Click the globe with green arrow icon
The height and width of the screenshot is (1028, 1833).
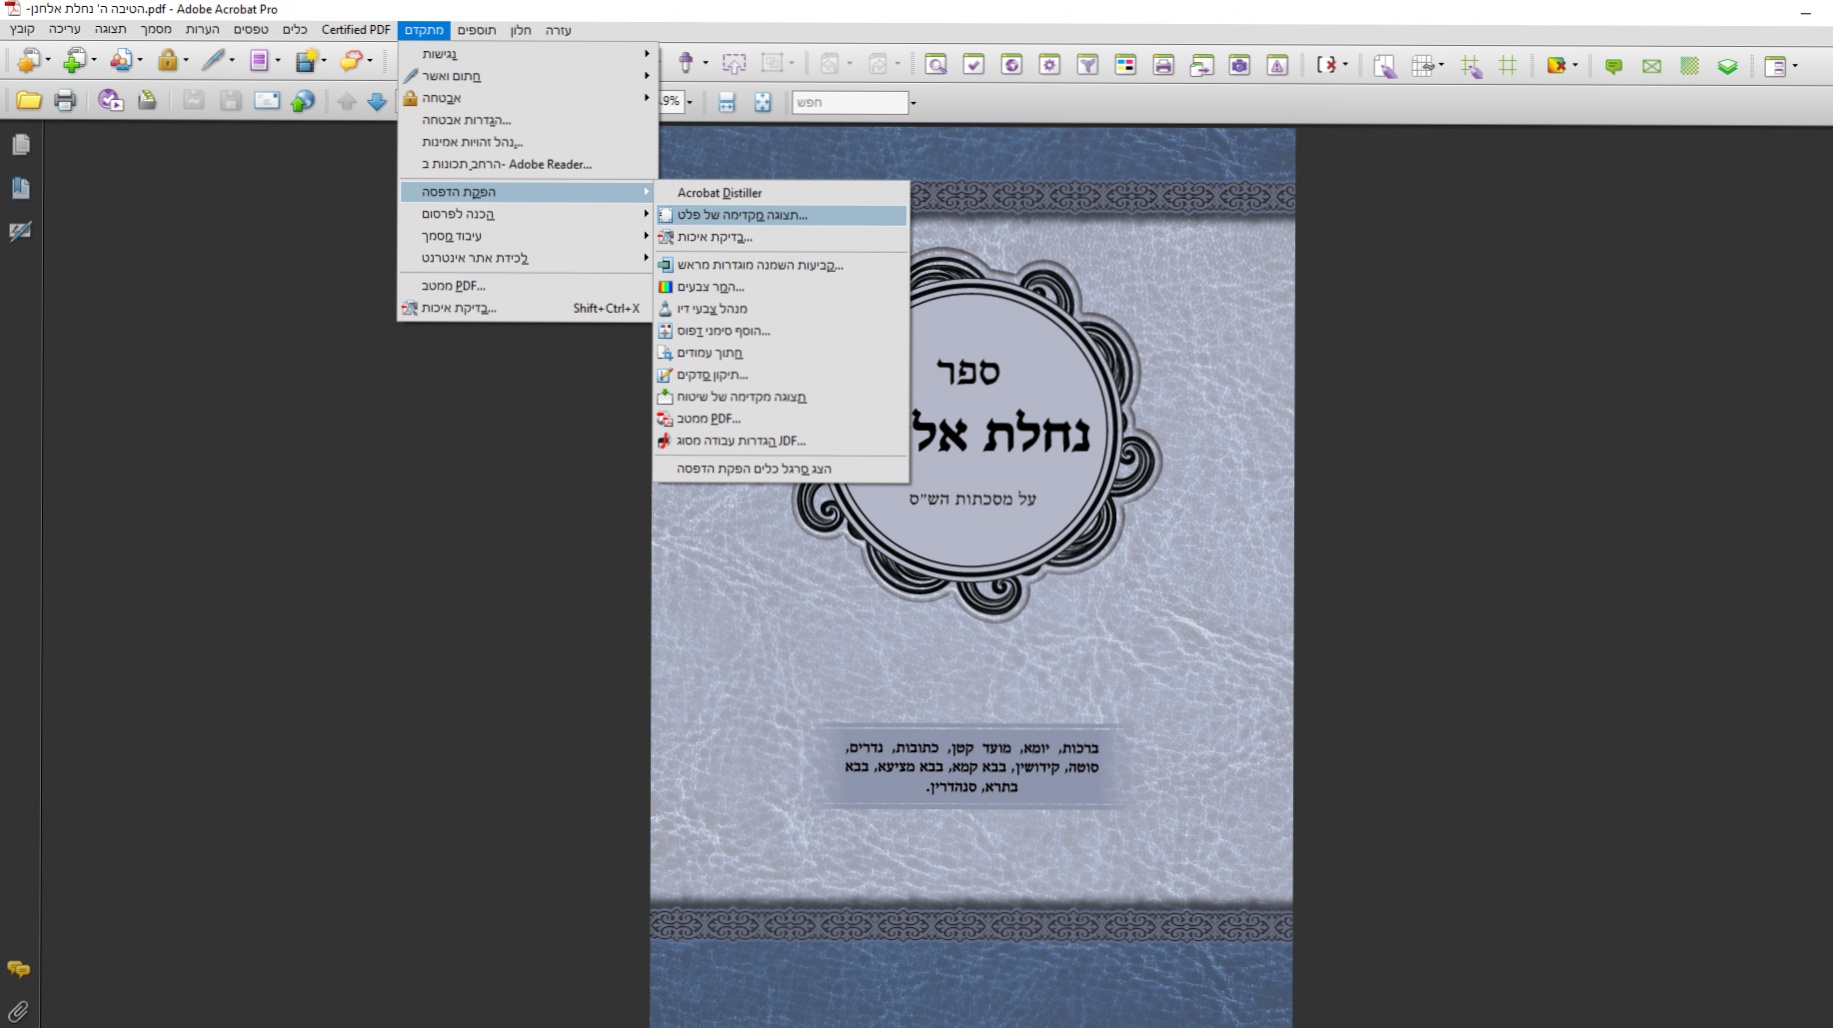(303, 101)
